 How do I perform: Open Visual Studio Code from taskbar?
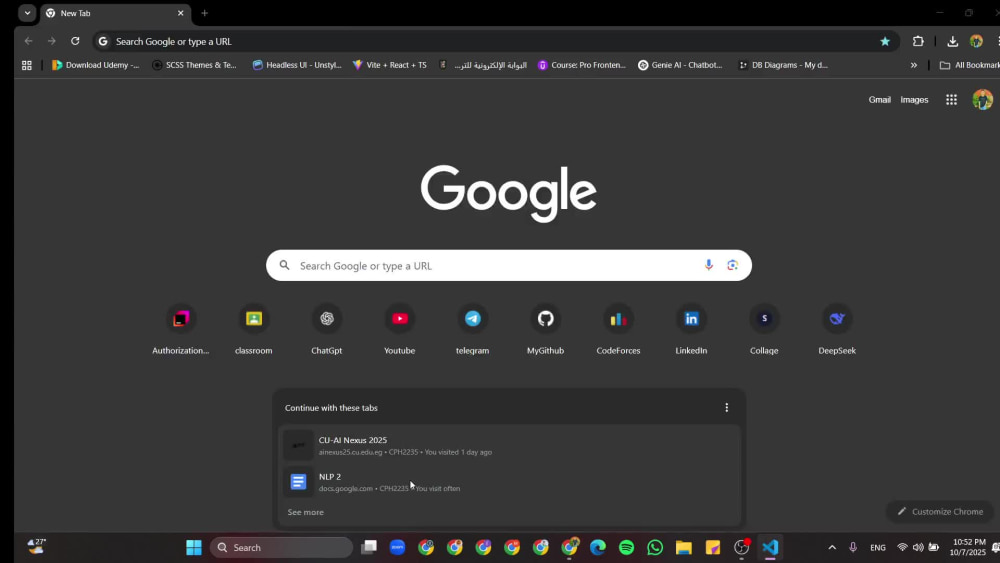[x=770, y=547]
